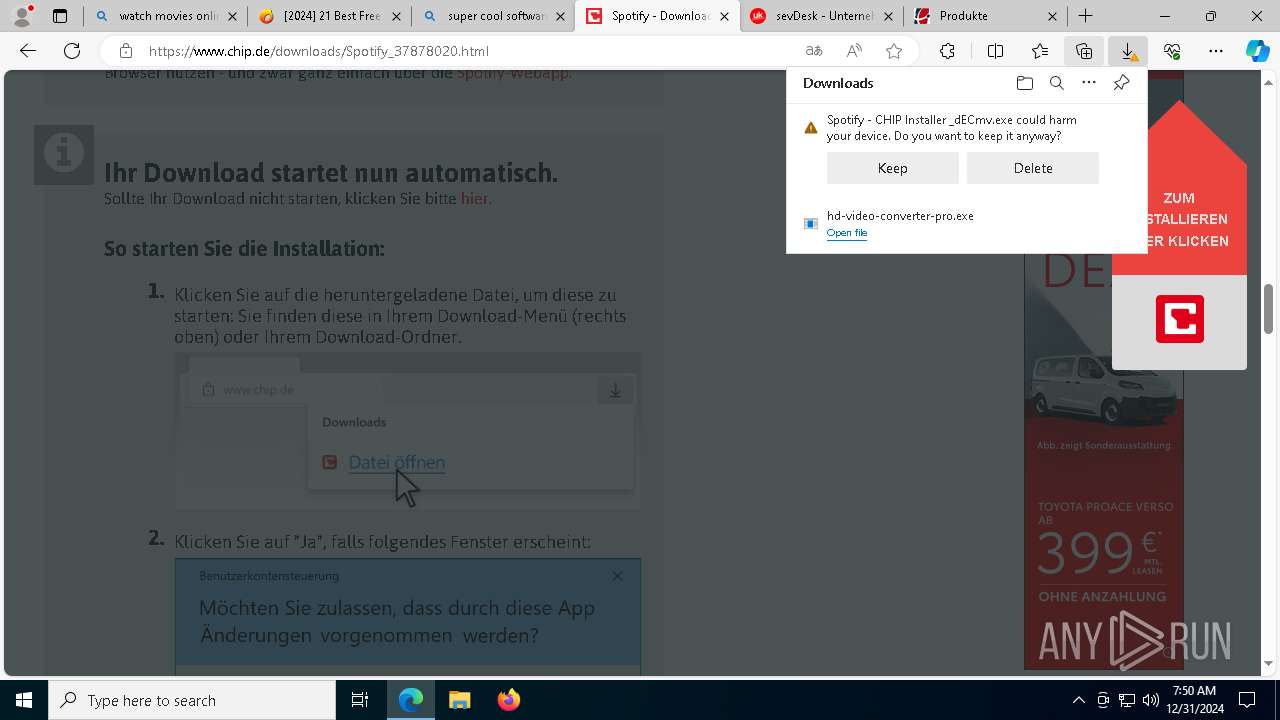The height and width of the screenshot is (720, 1280).
Task: Click the Toyota Proace advertisement
Action: pyautogui.click(x=1104, y=460)
